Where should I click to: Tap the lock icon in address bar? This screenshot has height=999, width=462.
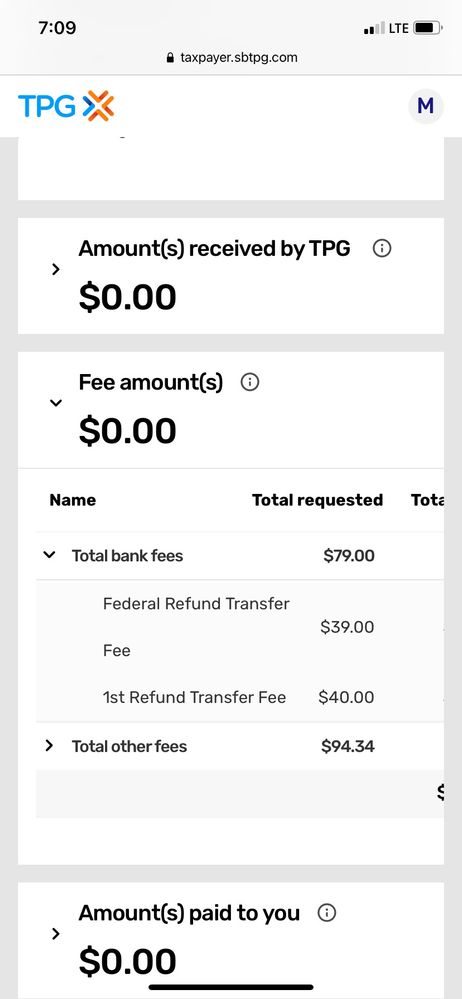pyautogui.click(x=170, y=58)
